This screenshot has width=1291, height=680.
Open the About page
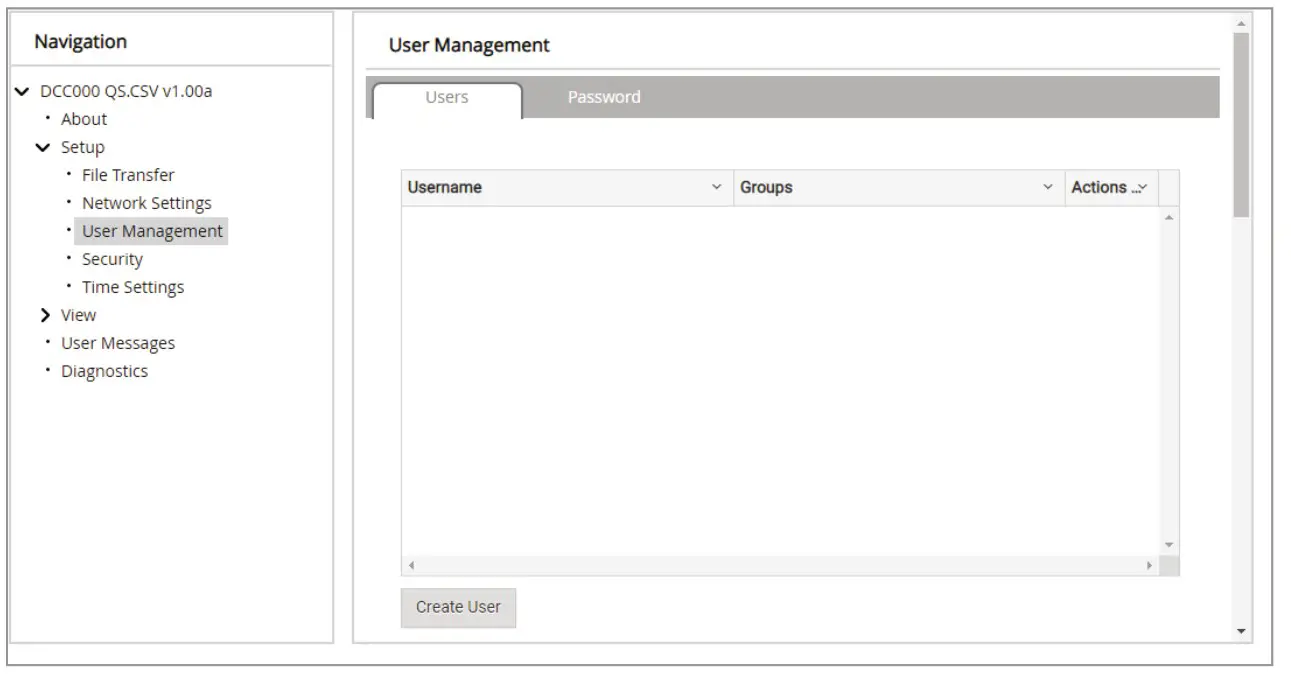point(83,118)
